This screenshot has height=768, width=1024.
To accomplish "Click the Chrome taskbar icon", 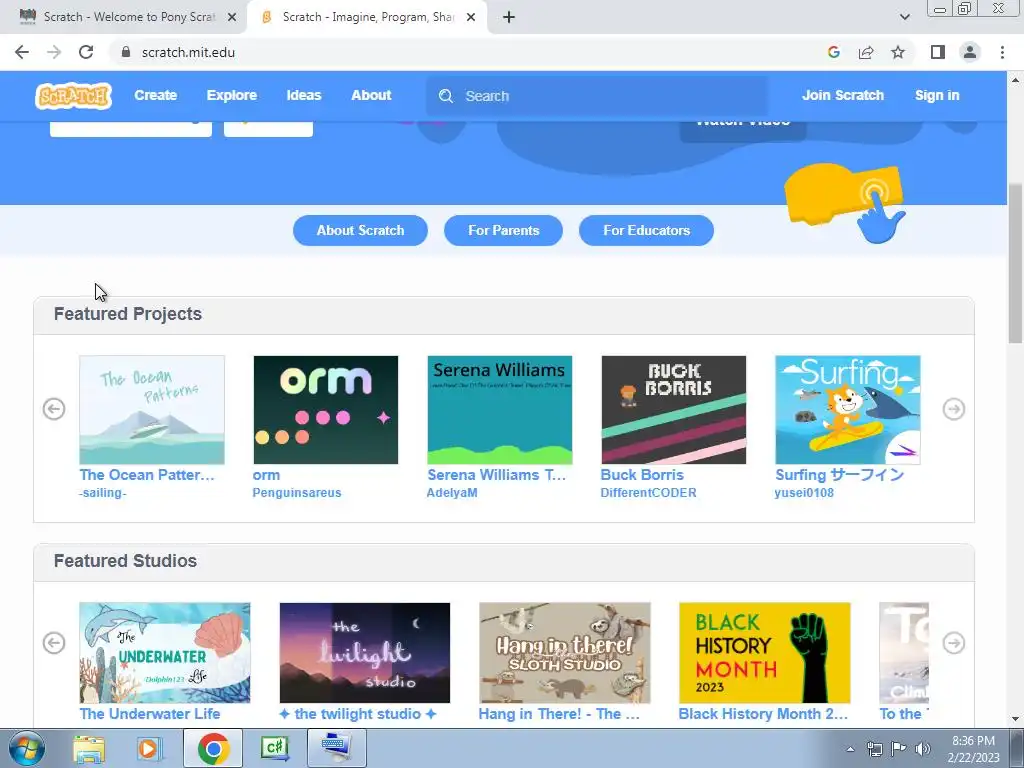I will 213,748.
